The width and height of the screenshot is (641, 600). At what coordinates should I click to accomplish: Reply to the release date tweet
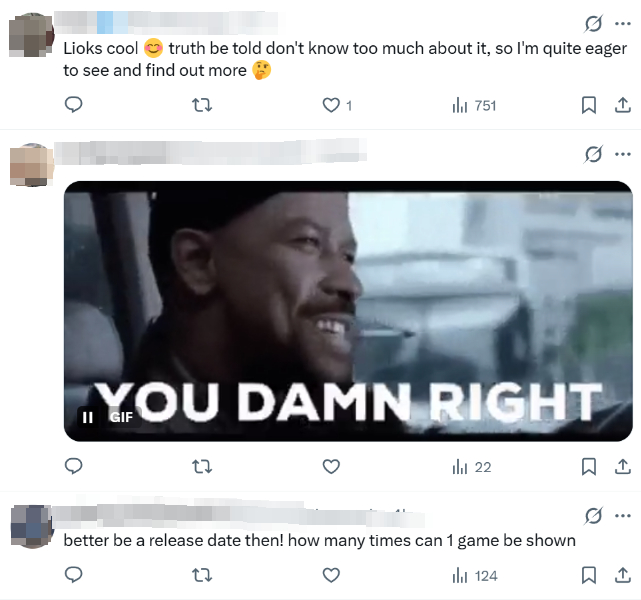coord(74,575)
